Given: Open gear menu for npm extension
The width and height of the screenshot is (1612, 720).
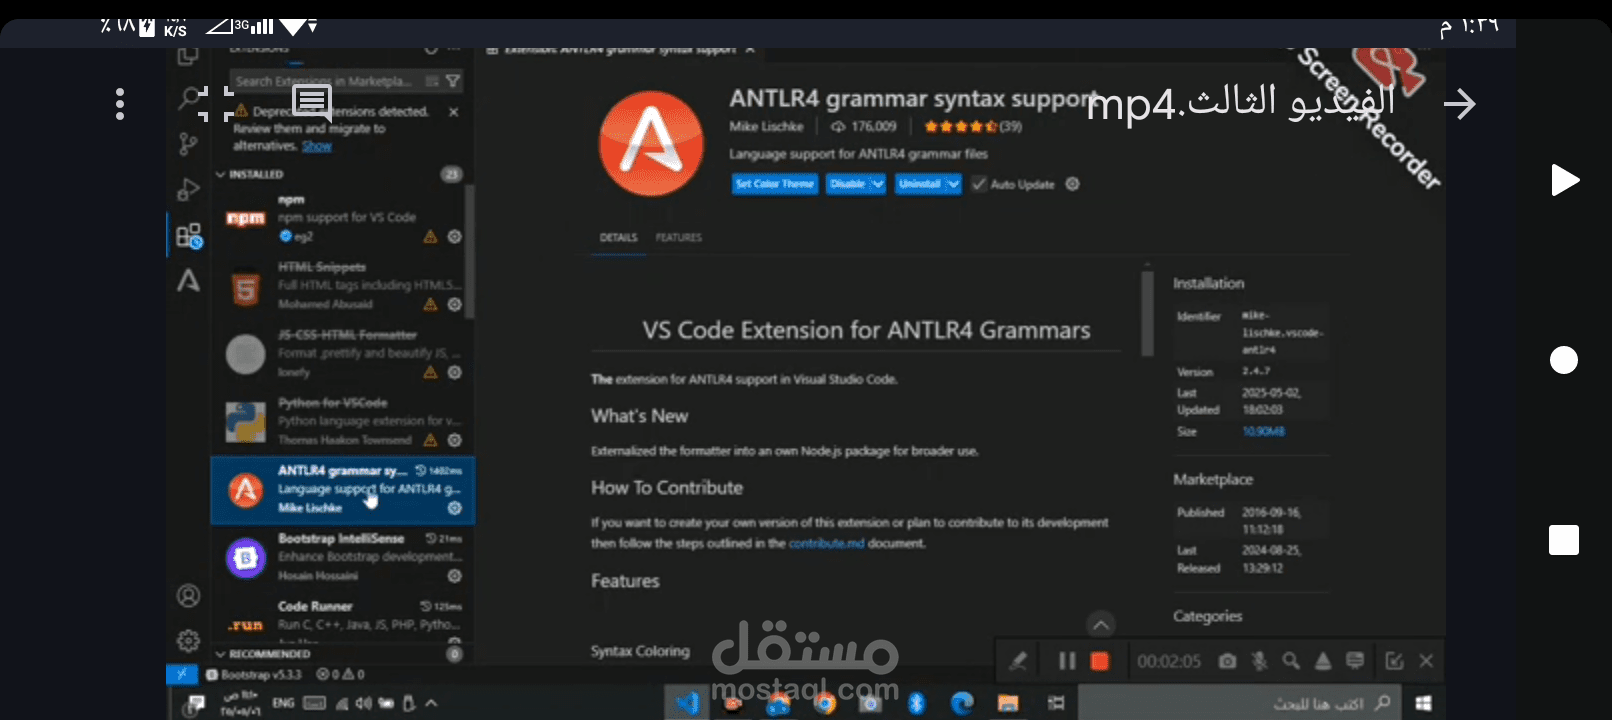Looking at the screenshot, I should (454, 237).
